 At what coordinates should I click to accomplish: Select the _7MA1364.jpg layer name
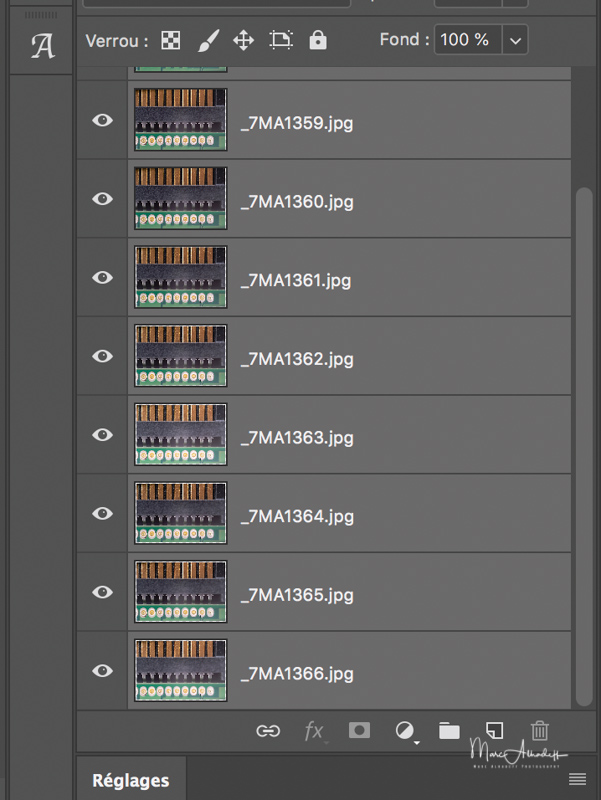coord(298,516)
